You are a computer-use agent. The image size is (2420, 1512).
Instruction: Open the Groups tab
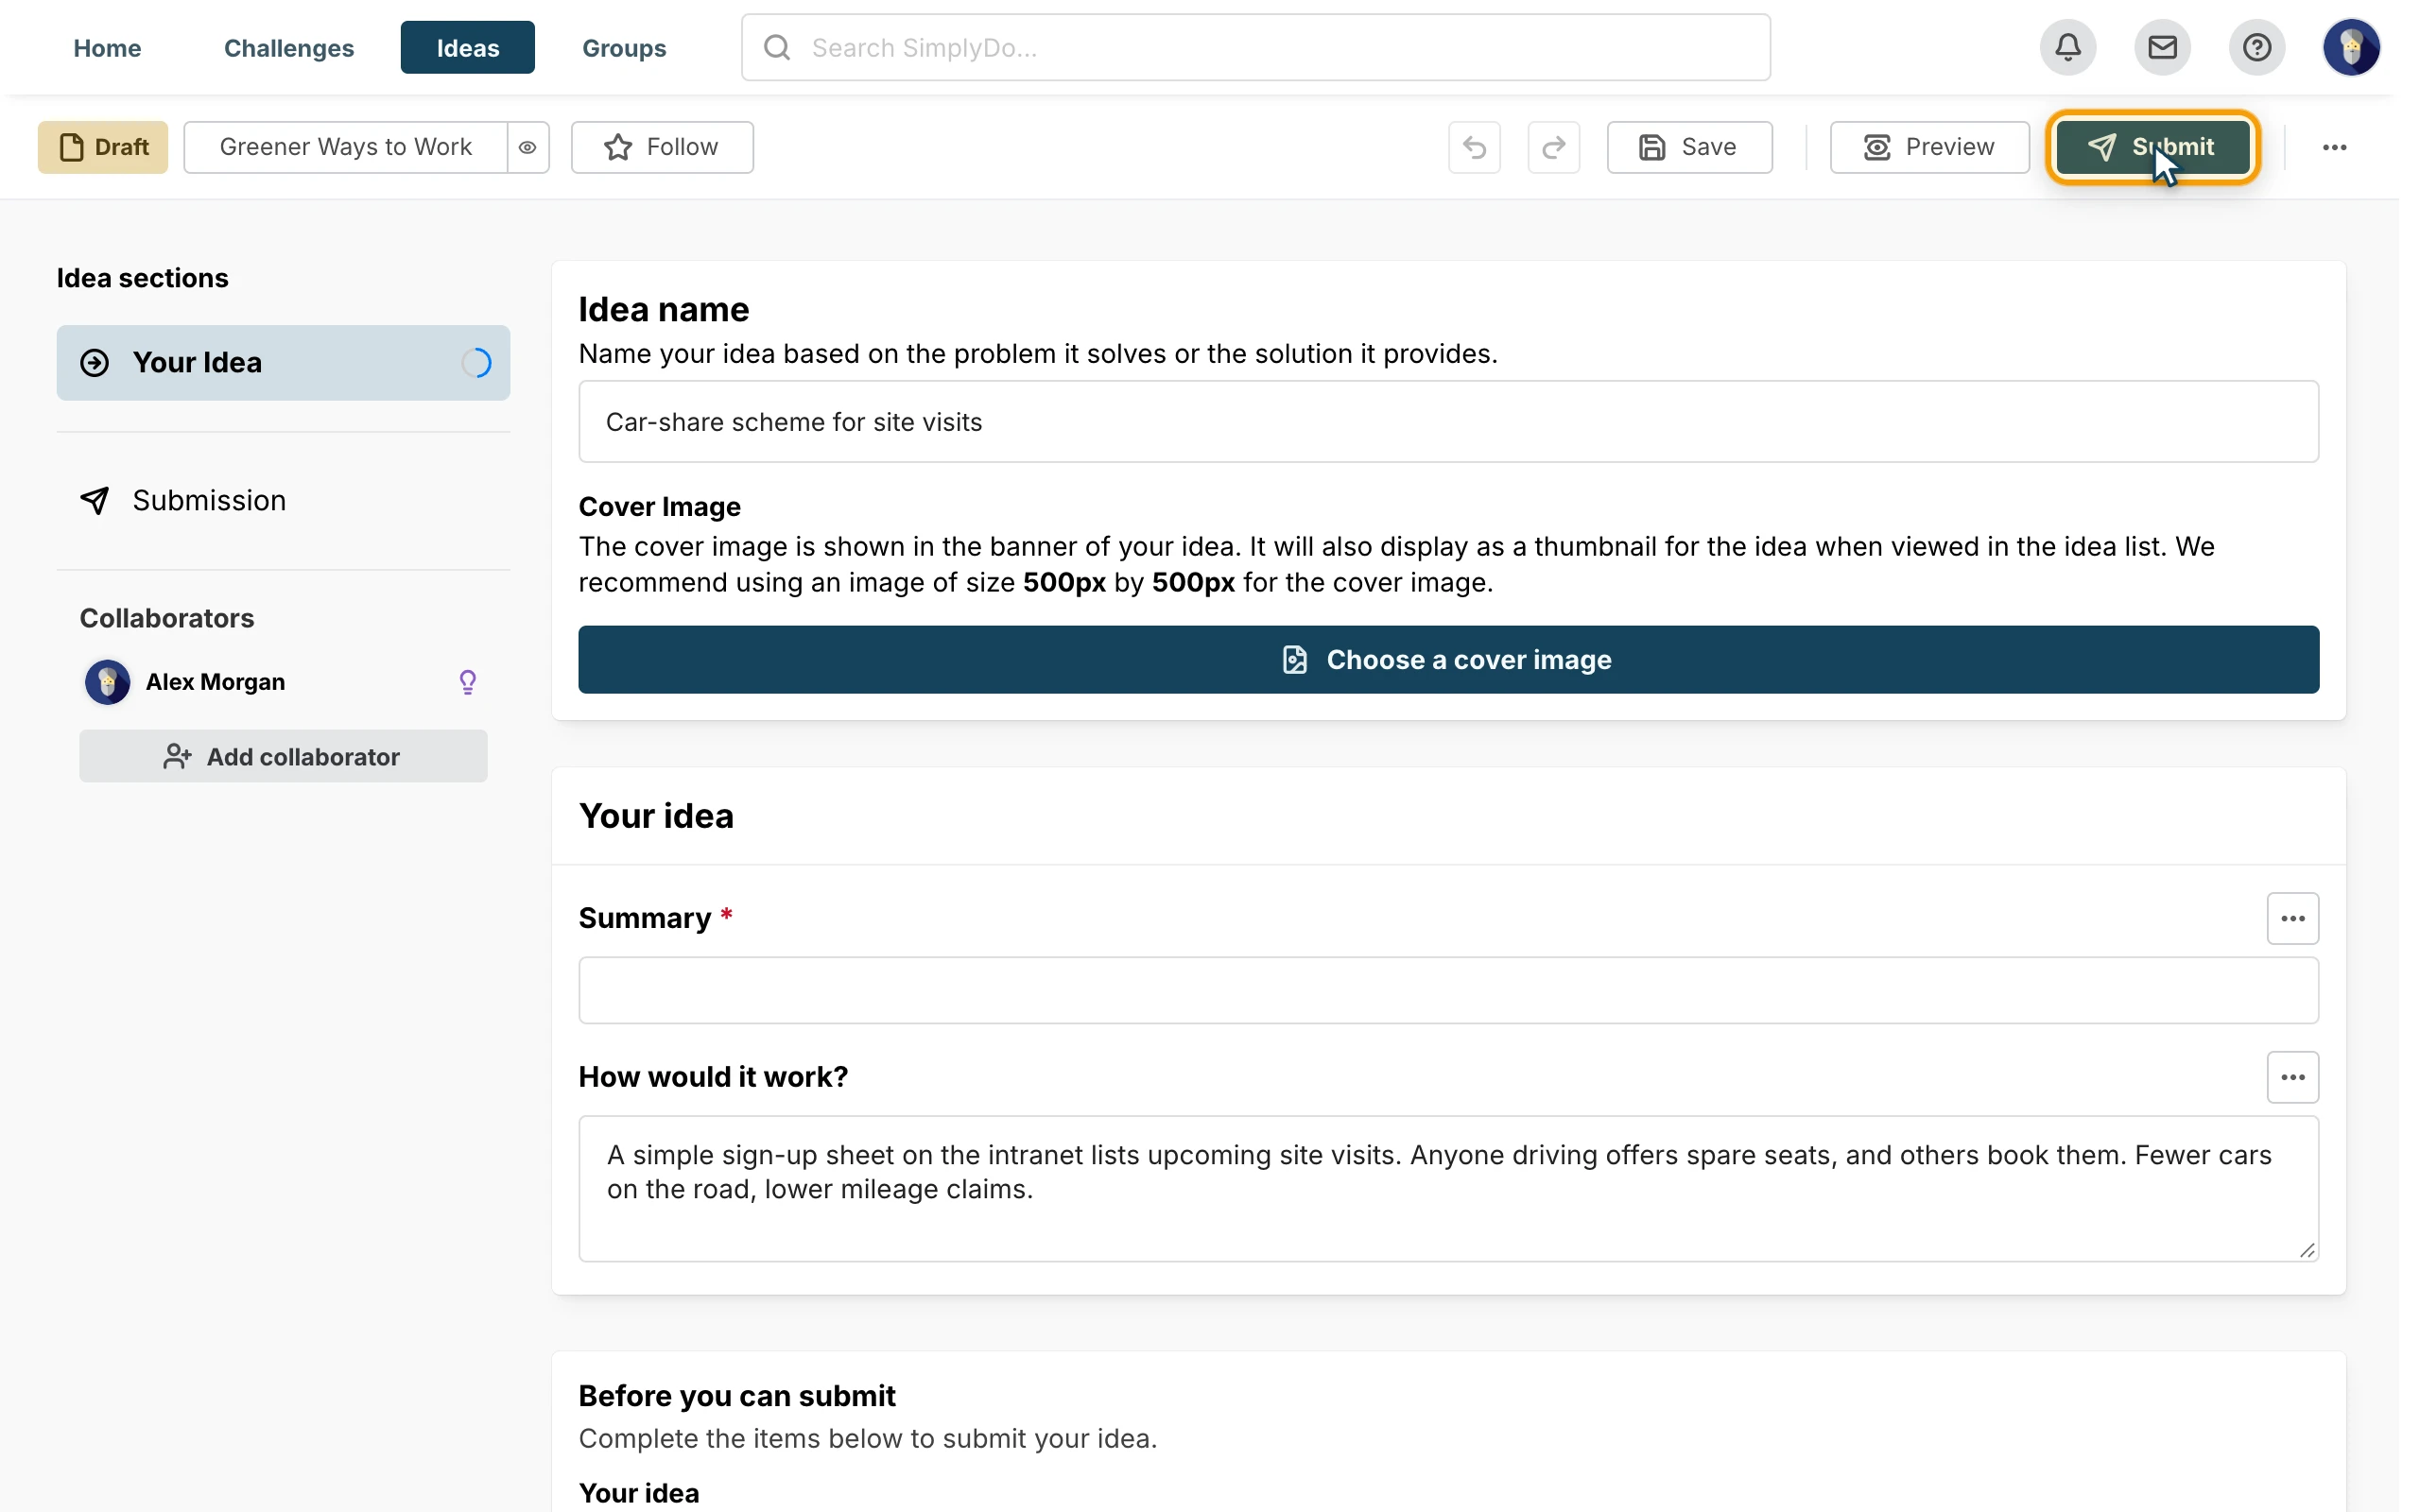pyautogui.click(x=624, y=47)
